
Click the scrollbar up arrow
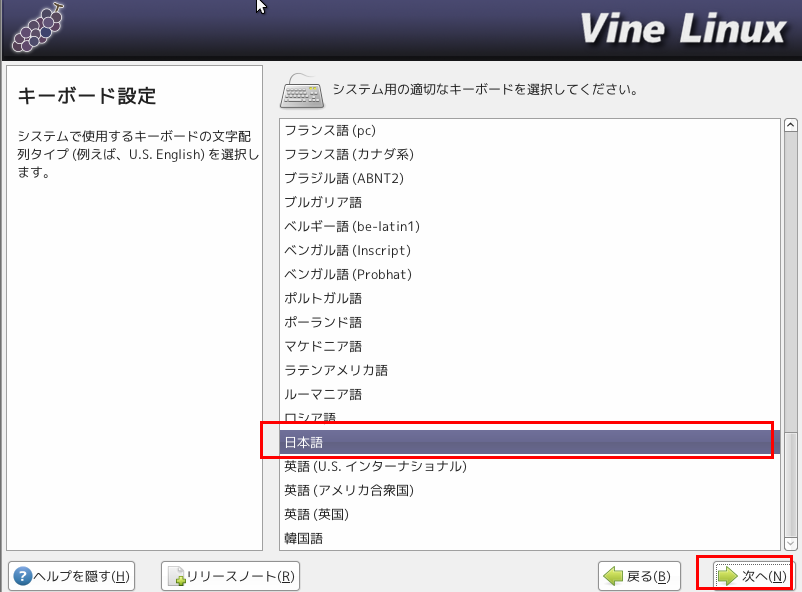click(791, 125)
